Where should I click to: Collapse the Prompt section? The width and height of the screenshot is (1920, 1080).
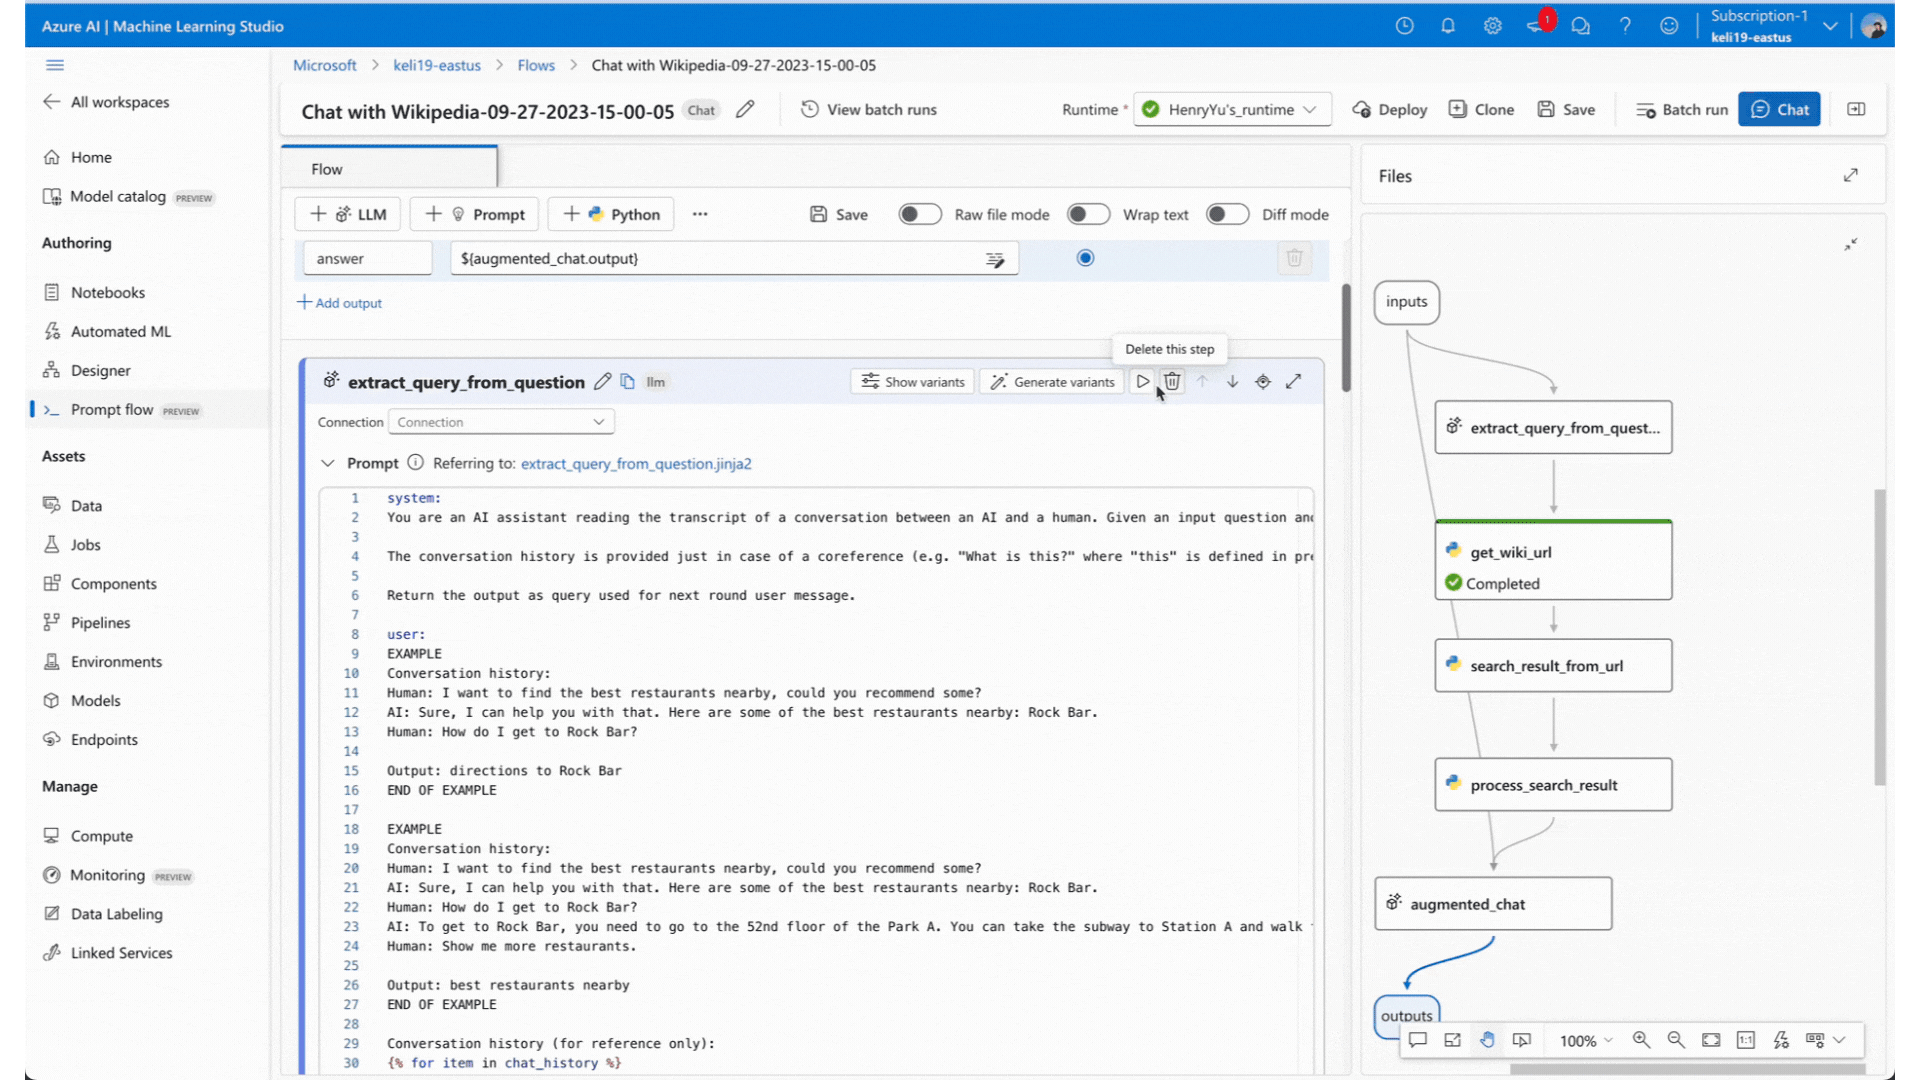(327, 463)
